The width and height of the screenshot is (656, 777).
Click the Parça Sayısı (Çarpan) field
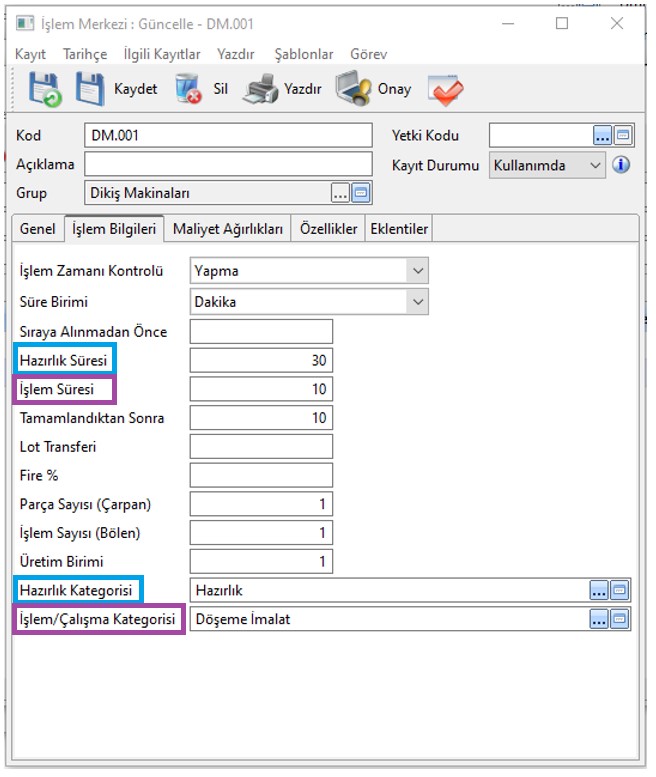click(x=261, y=504)
